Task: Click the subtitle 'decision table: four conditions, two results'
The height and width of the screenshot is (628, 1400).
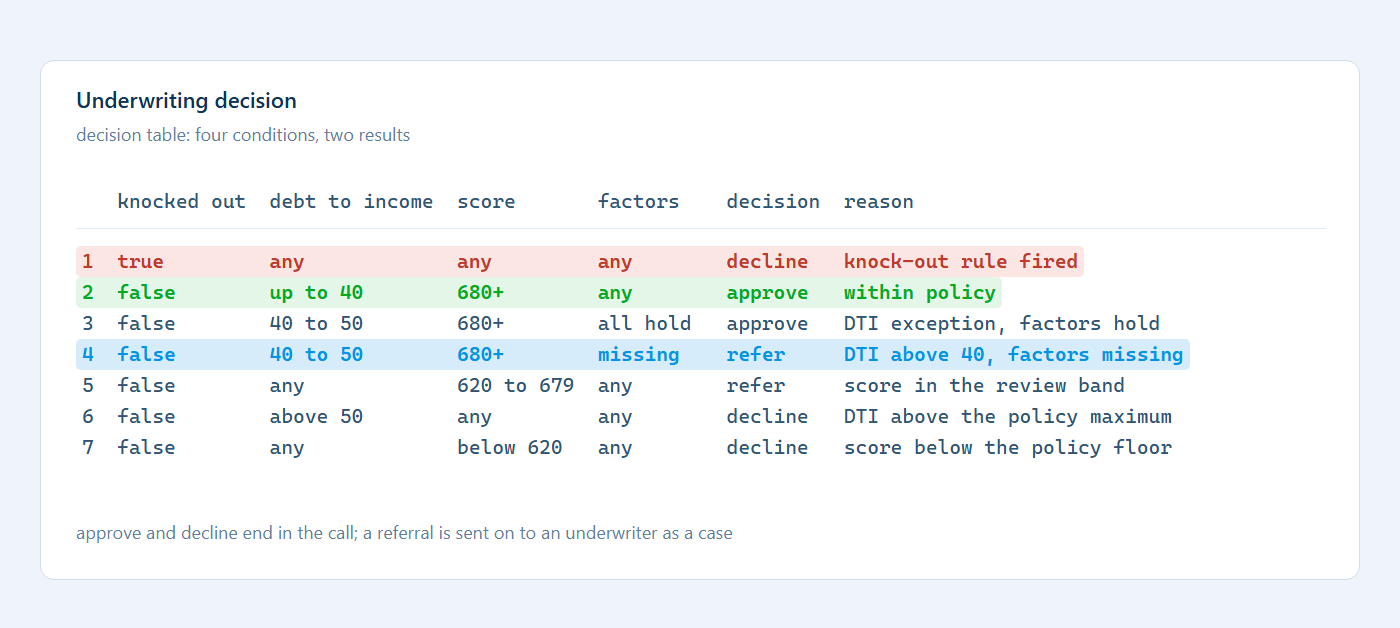Action: [x=243, y=135]
